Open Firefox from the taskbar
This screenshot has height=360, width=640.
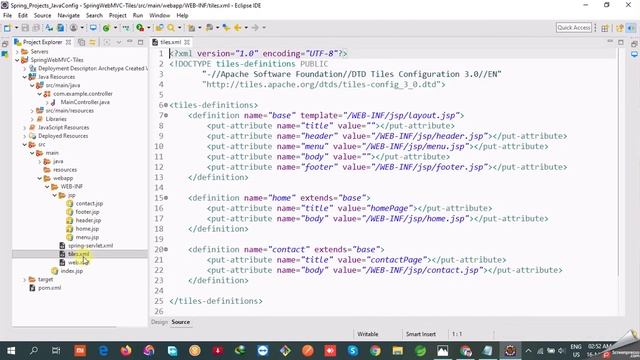click(126, 351)
